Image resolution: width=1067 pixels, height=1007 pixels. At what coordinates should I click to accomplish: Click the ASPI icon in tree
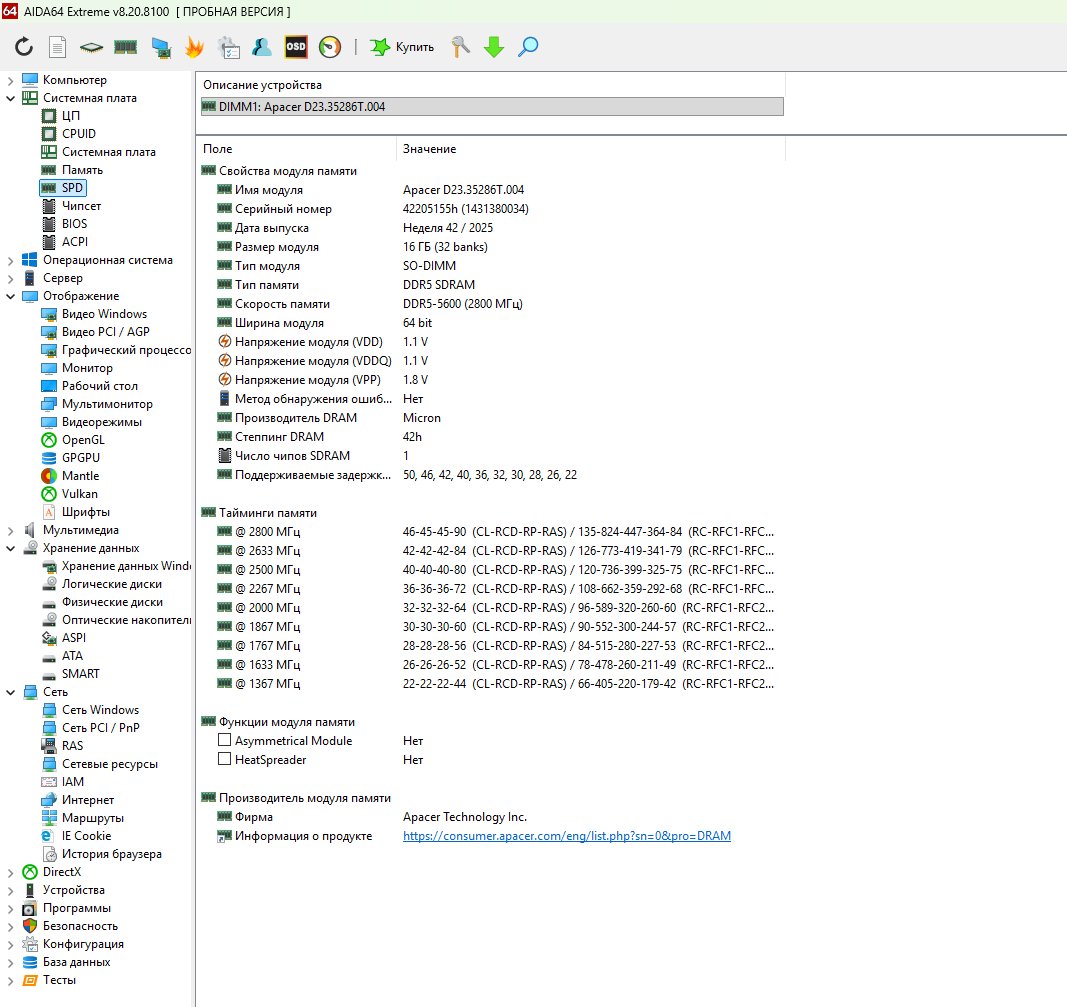(x=49, y=638)
